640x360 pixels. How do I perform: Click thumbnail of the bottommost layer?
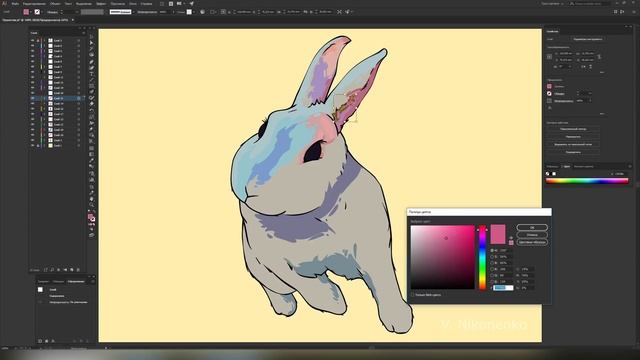pos(50,146)
